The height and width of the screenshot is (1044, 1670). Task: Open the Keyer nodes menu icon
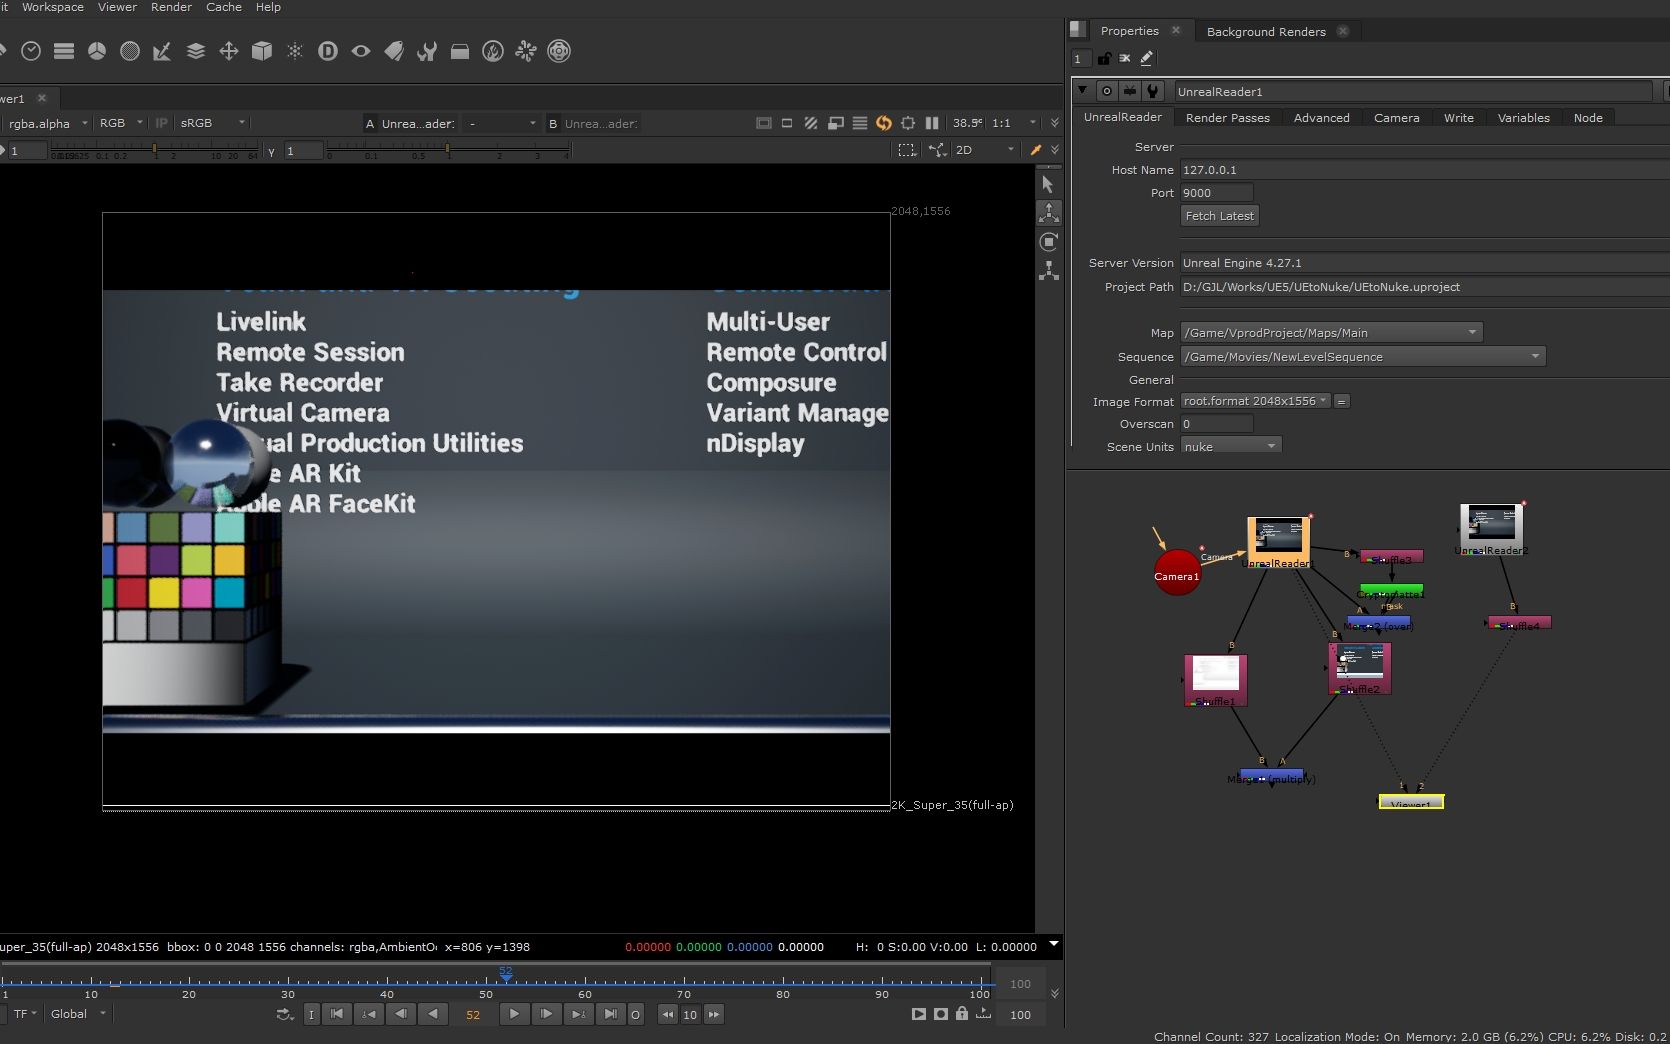[x=162, y=51]
